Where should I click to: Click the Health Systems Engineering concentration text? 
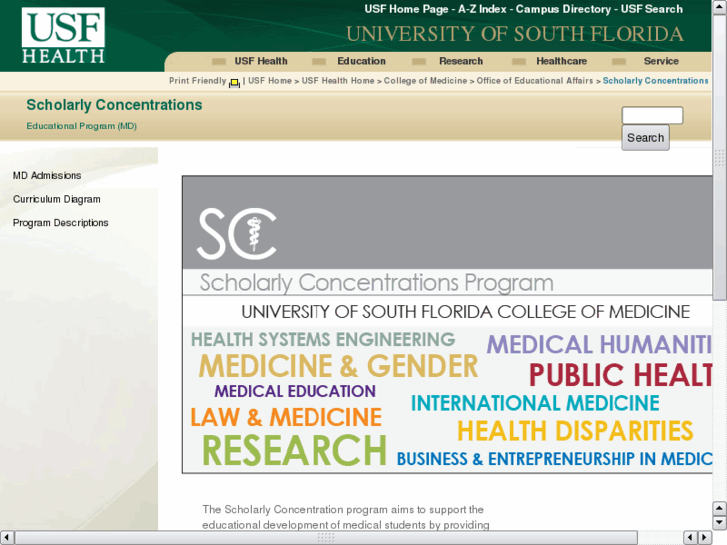pyautogui.click(x=323, y=340)
